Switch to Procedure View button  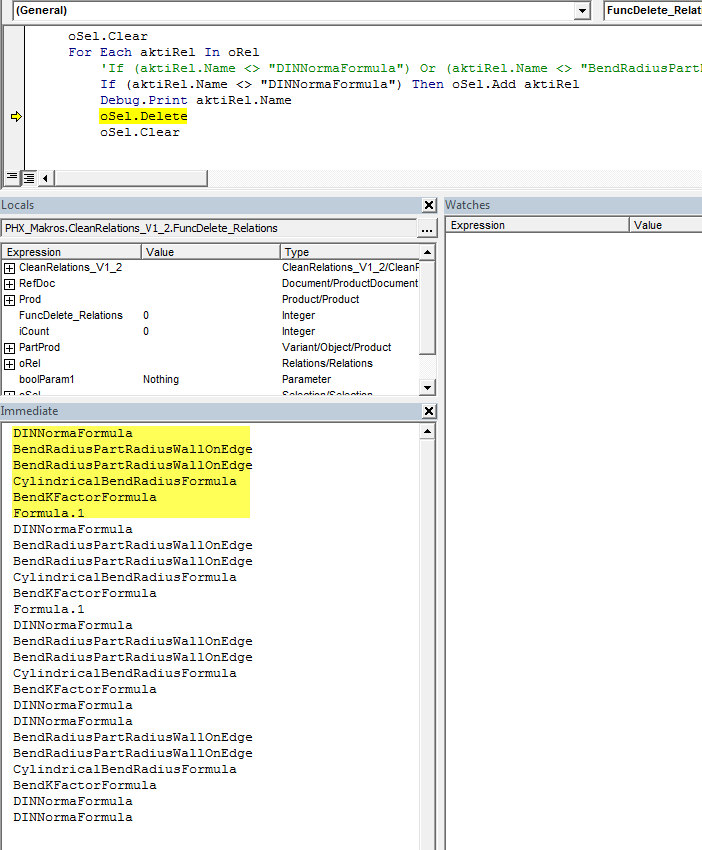(x=12, y=177)
